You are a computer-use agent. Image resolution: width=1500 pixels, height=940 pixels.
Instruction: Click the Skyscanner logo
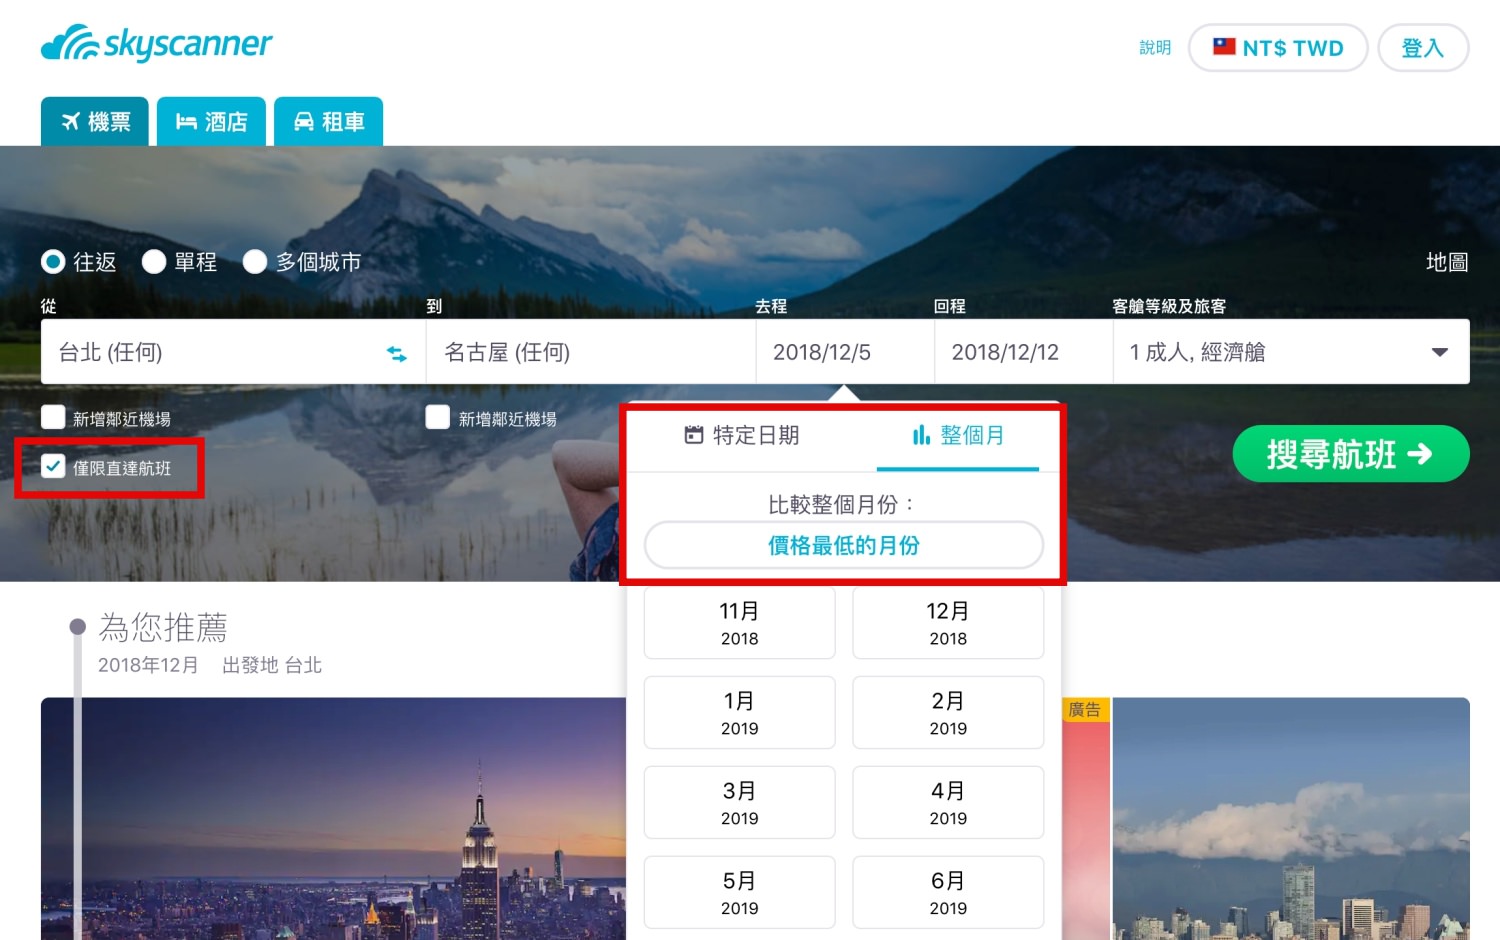coord(157,44)
